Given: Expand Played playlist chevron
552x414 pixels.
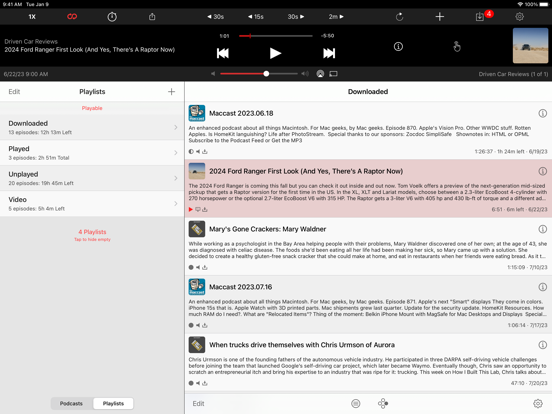Looking at the screenshot, I should click(176, 153).
